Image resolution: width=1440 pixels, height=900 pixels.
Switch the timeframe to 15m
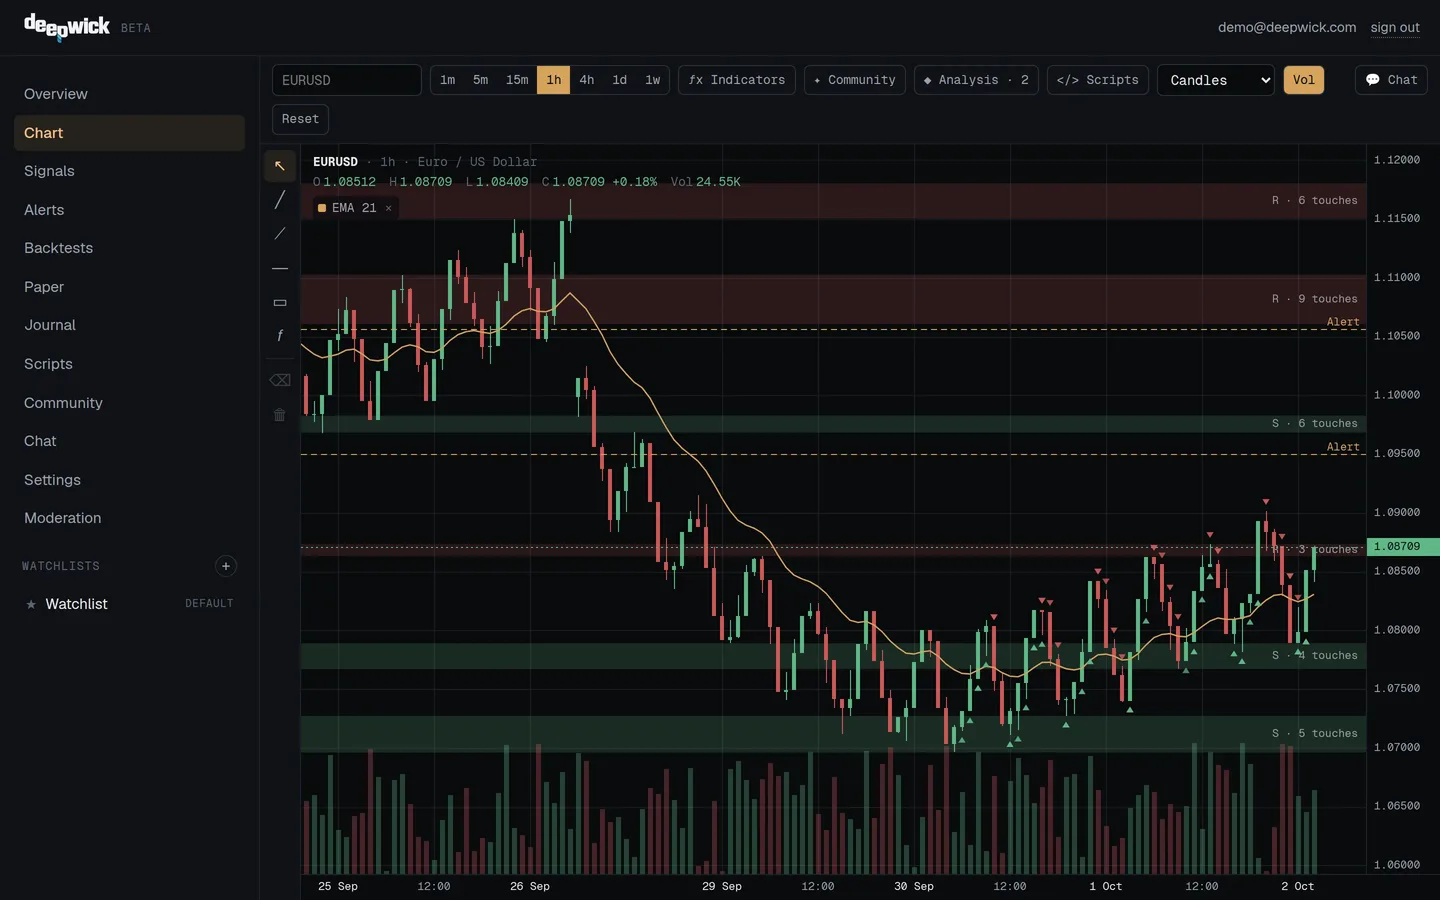pyautogui.click(x=517, y=80)
